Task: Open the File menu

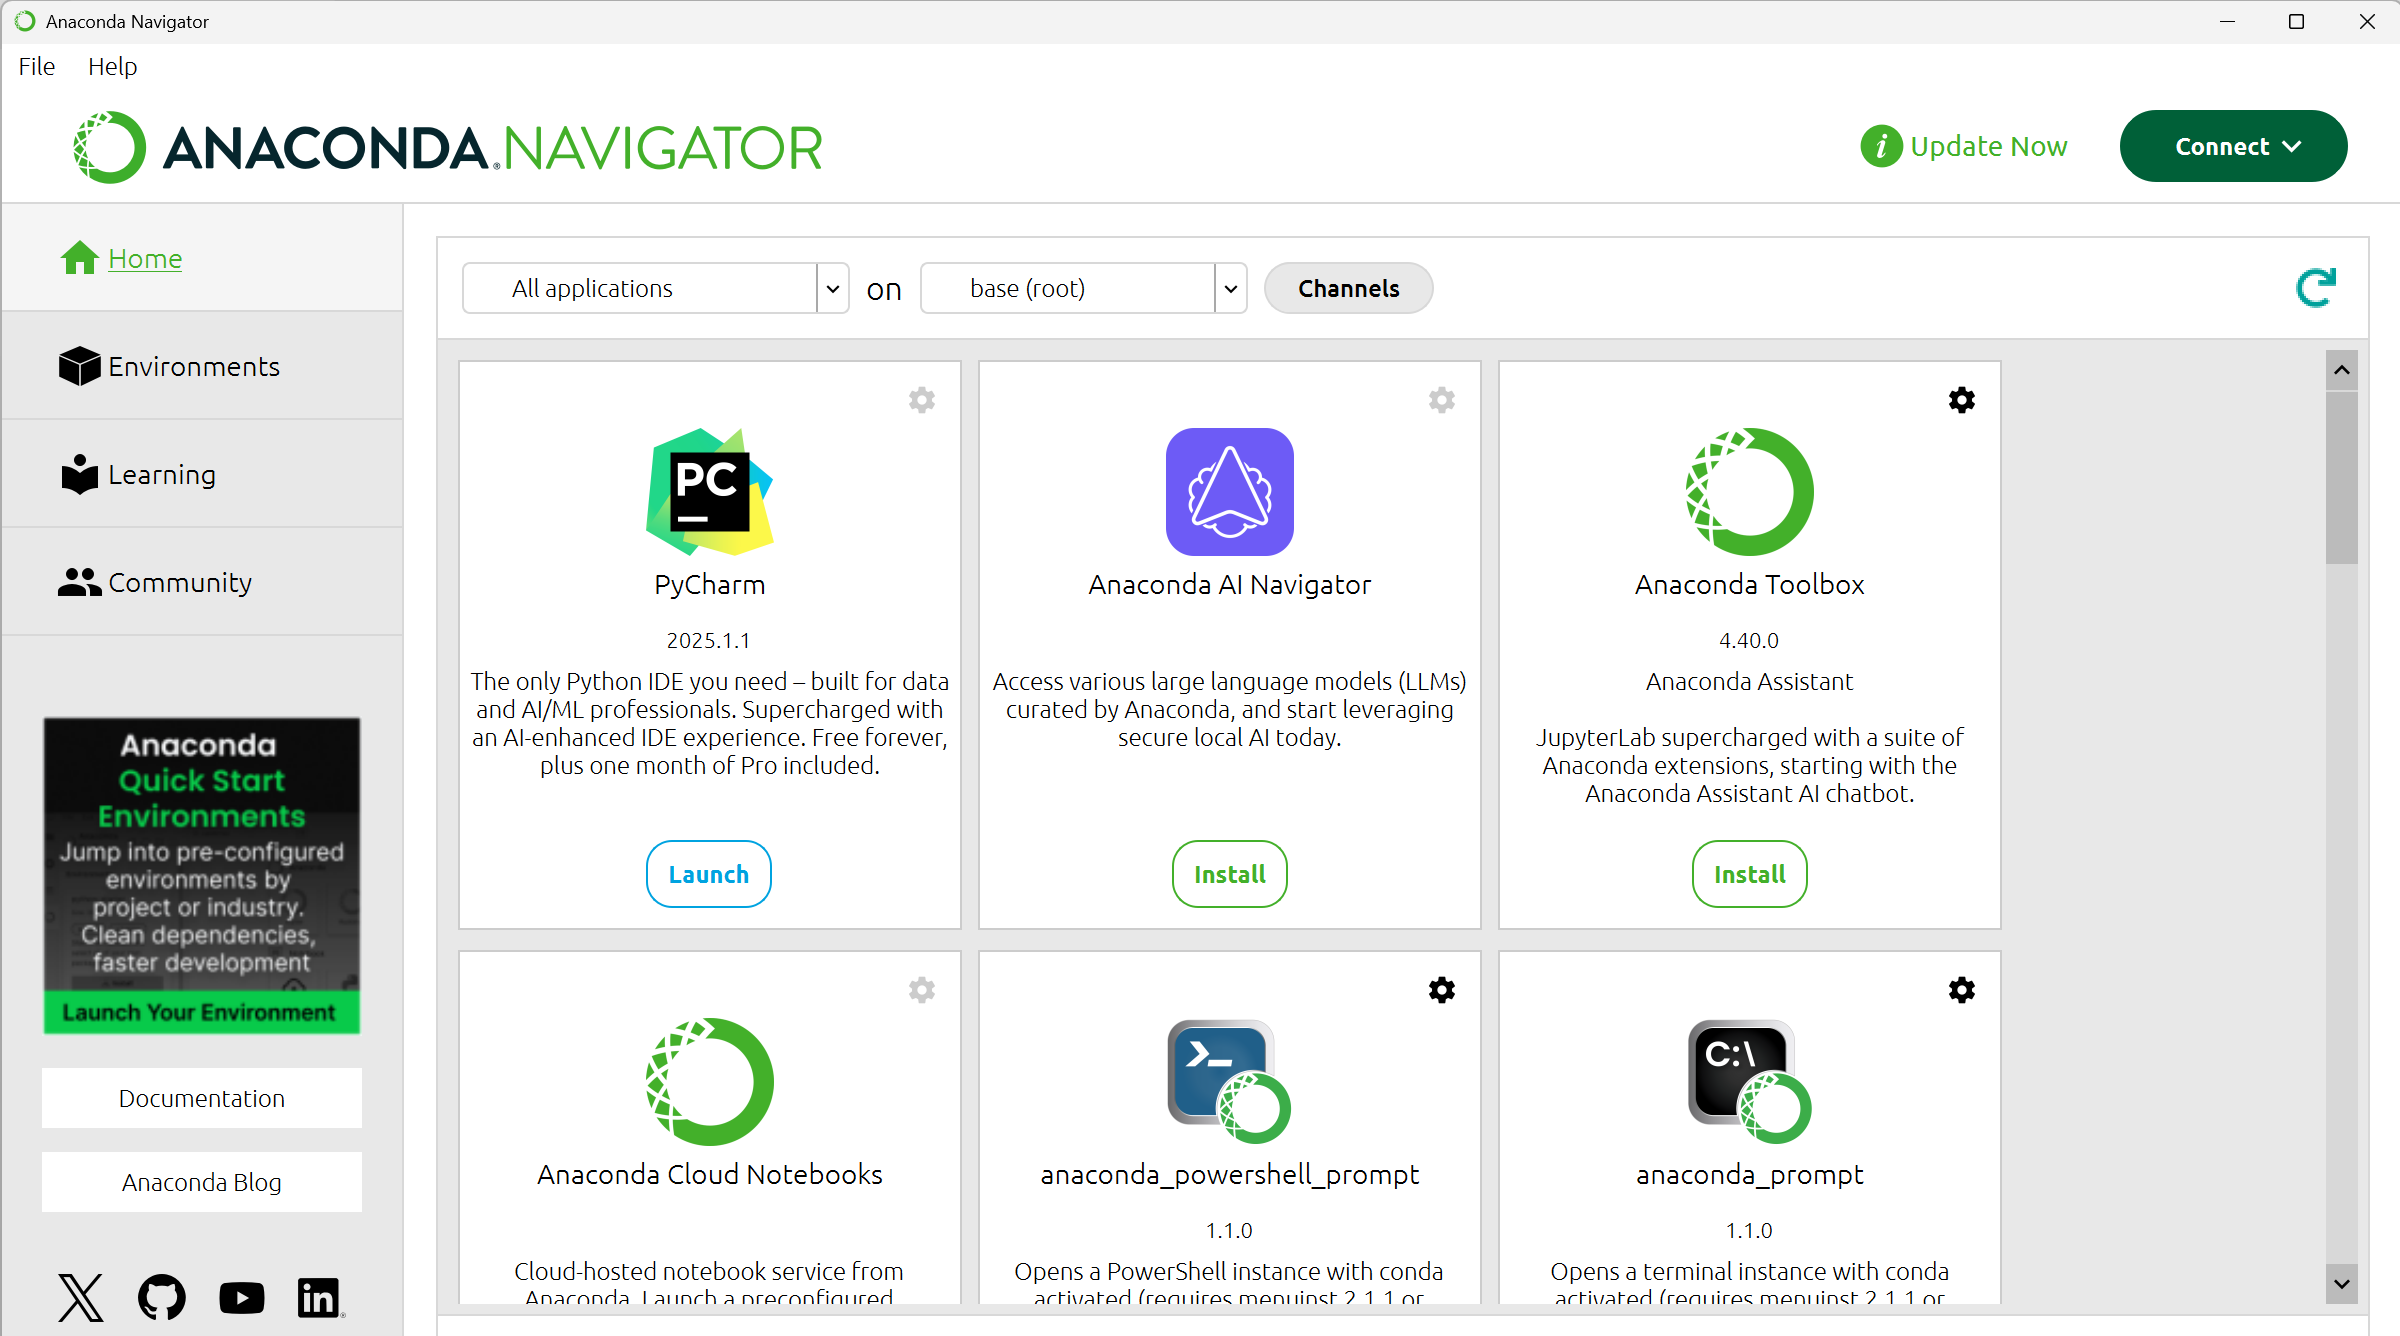Action: click(37, 67)
